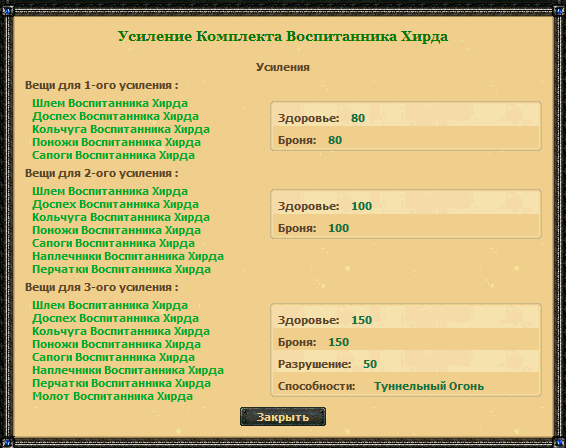This screenshot has height=448, width=566.
Task: Select Кольчуга Воспитанника Хирда under 1-ого усиления
Action: tap(121, 129)
